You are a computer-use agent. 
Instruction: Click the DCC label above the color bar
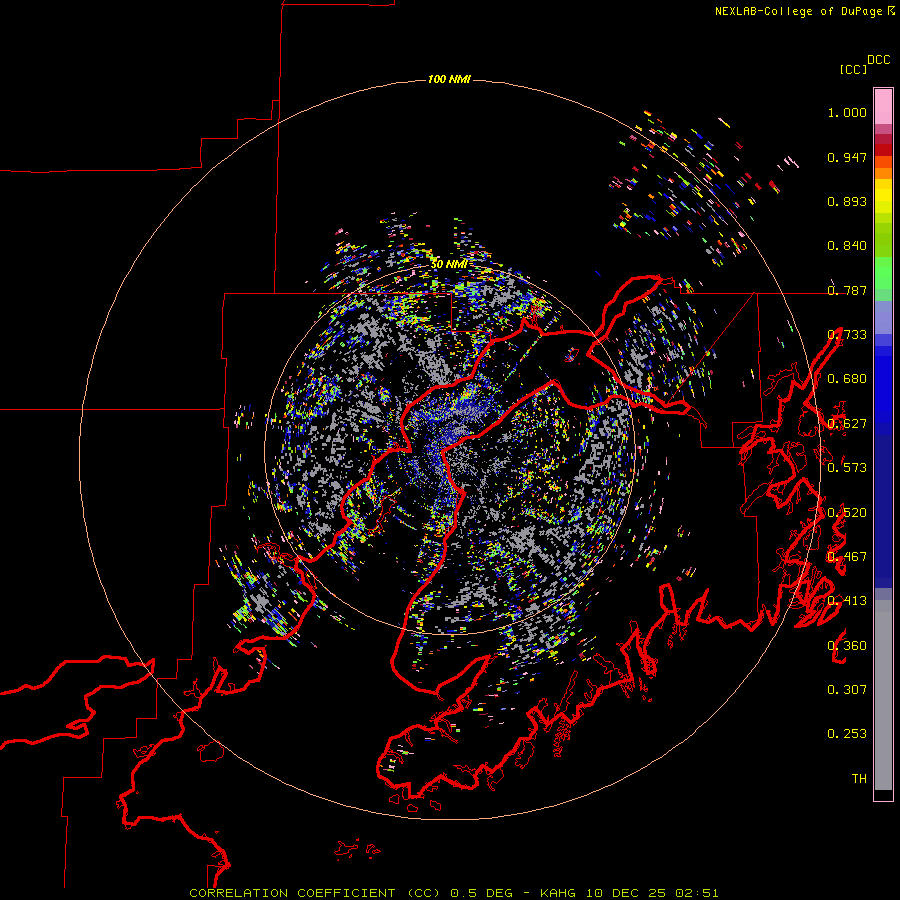point(879,60)
